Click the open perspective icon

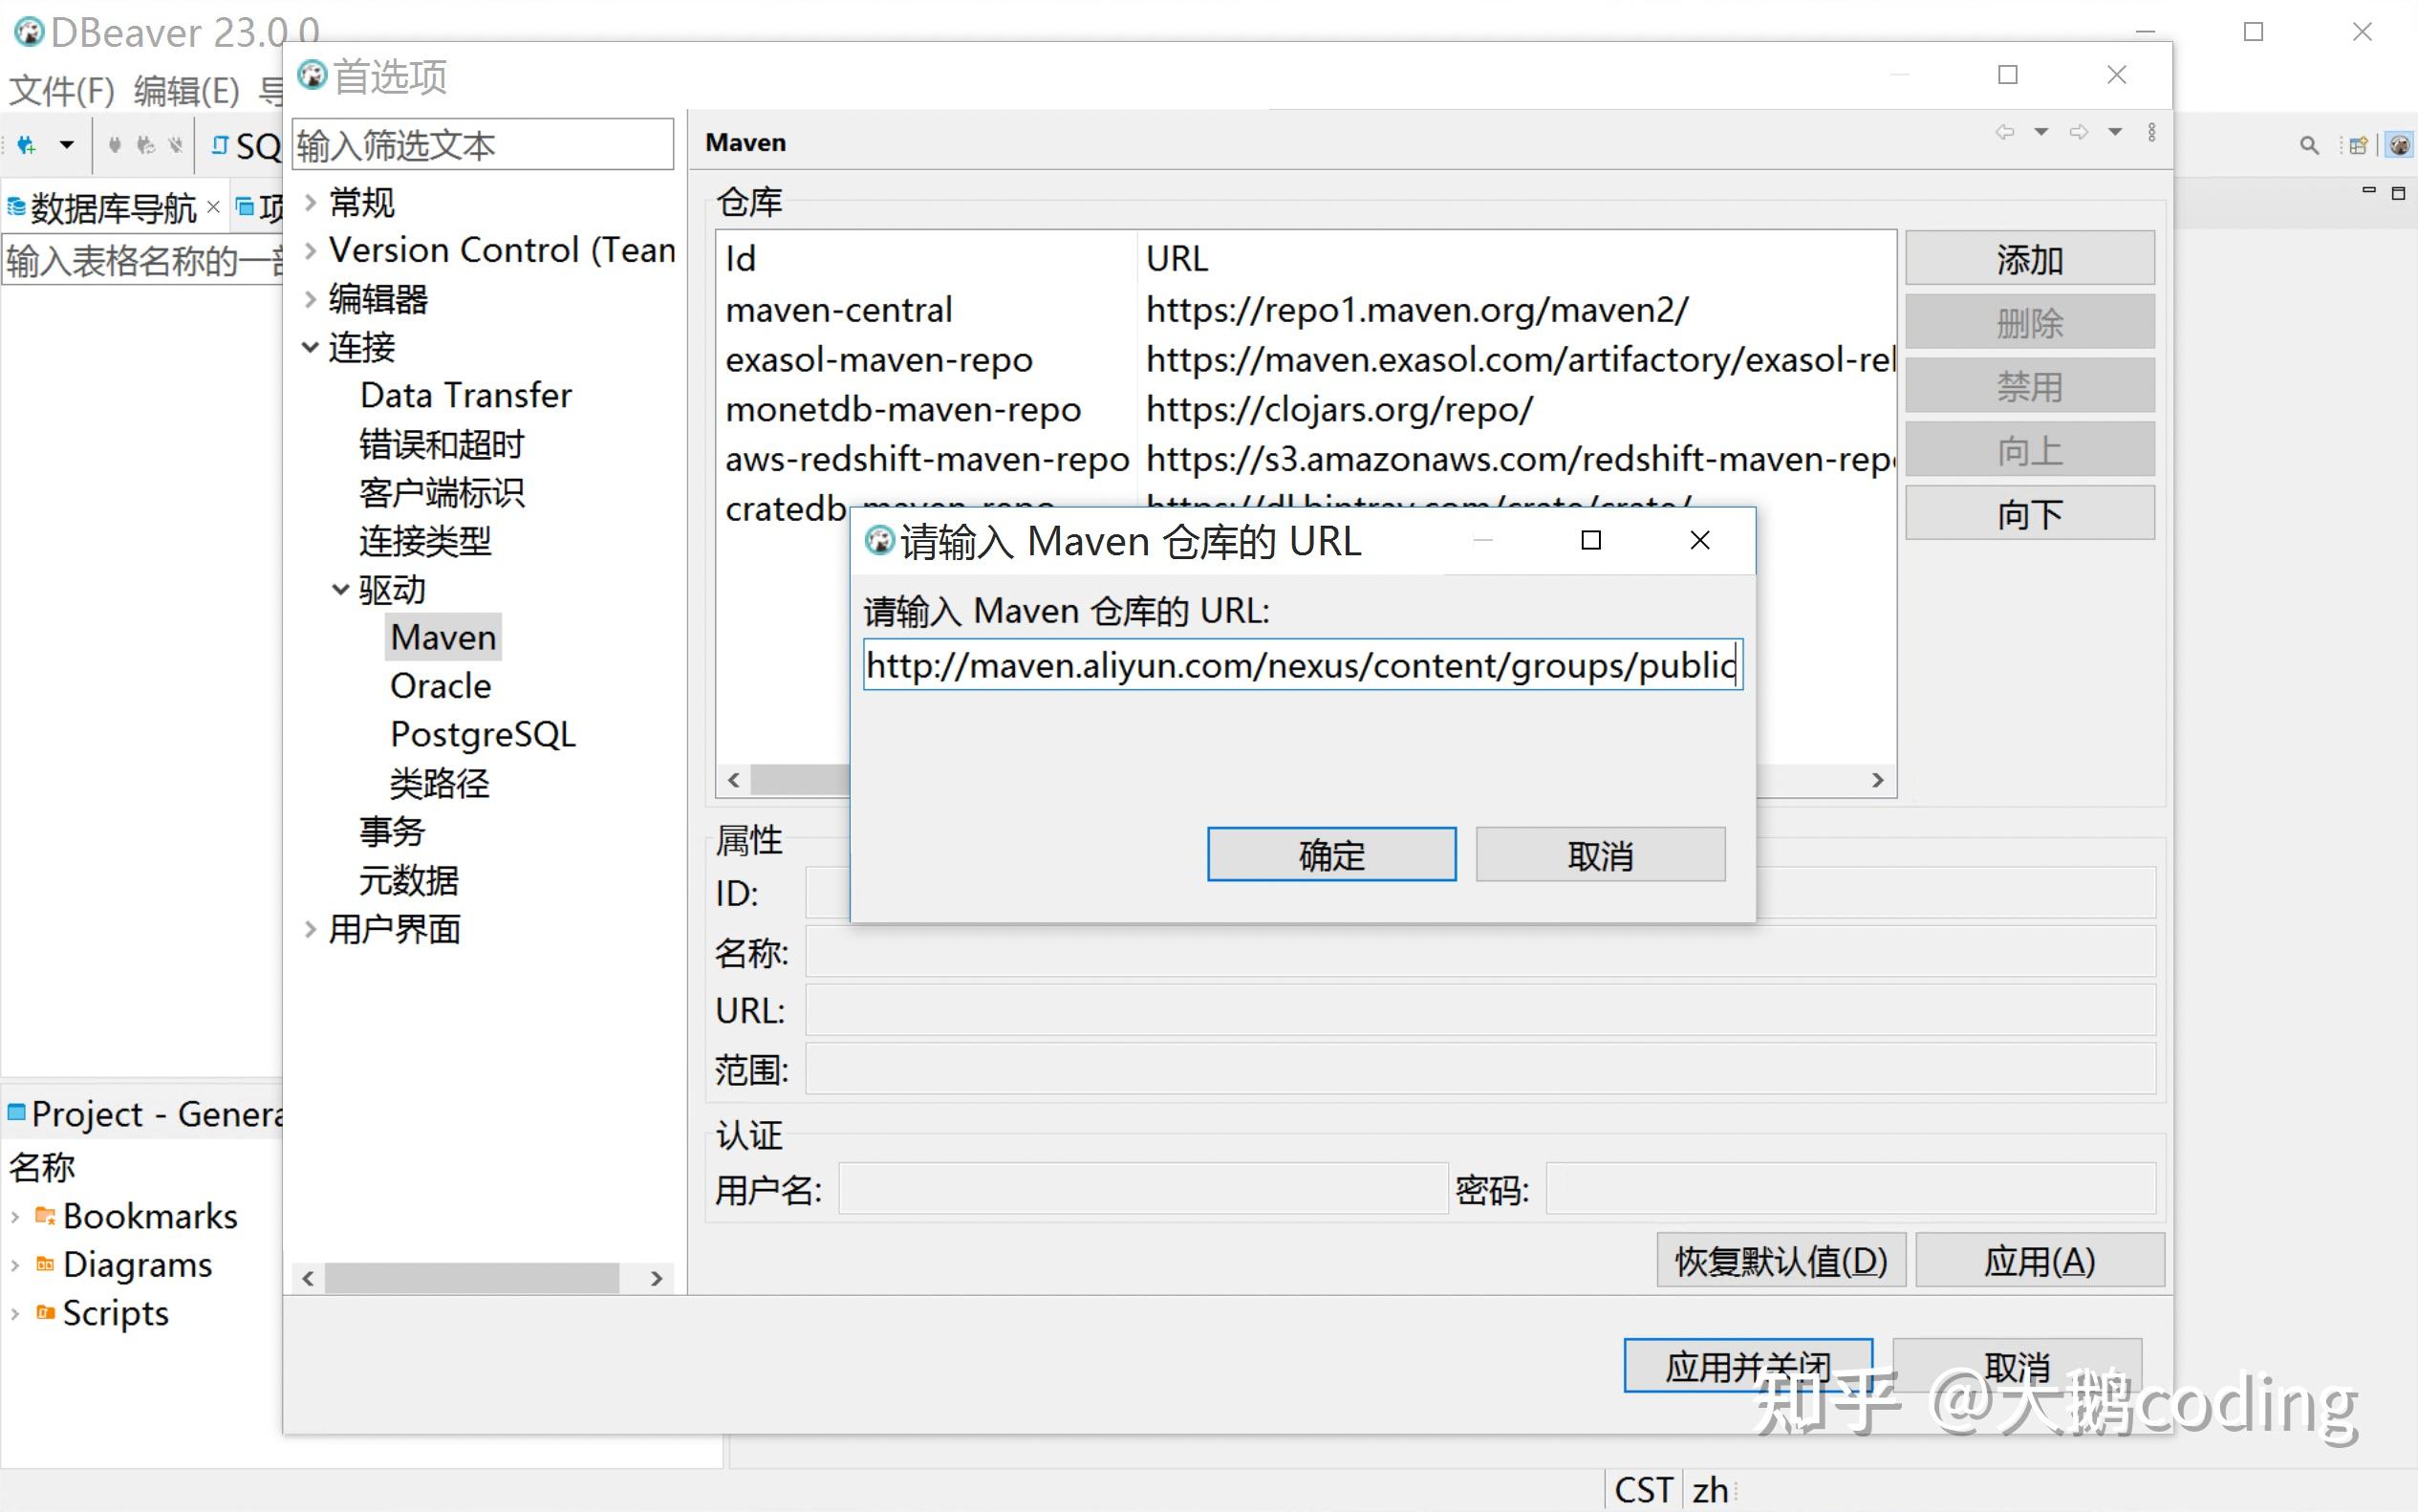point(2357,146)
